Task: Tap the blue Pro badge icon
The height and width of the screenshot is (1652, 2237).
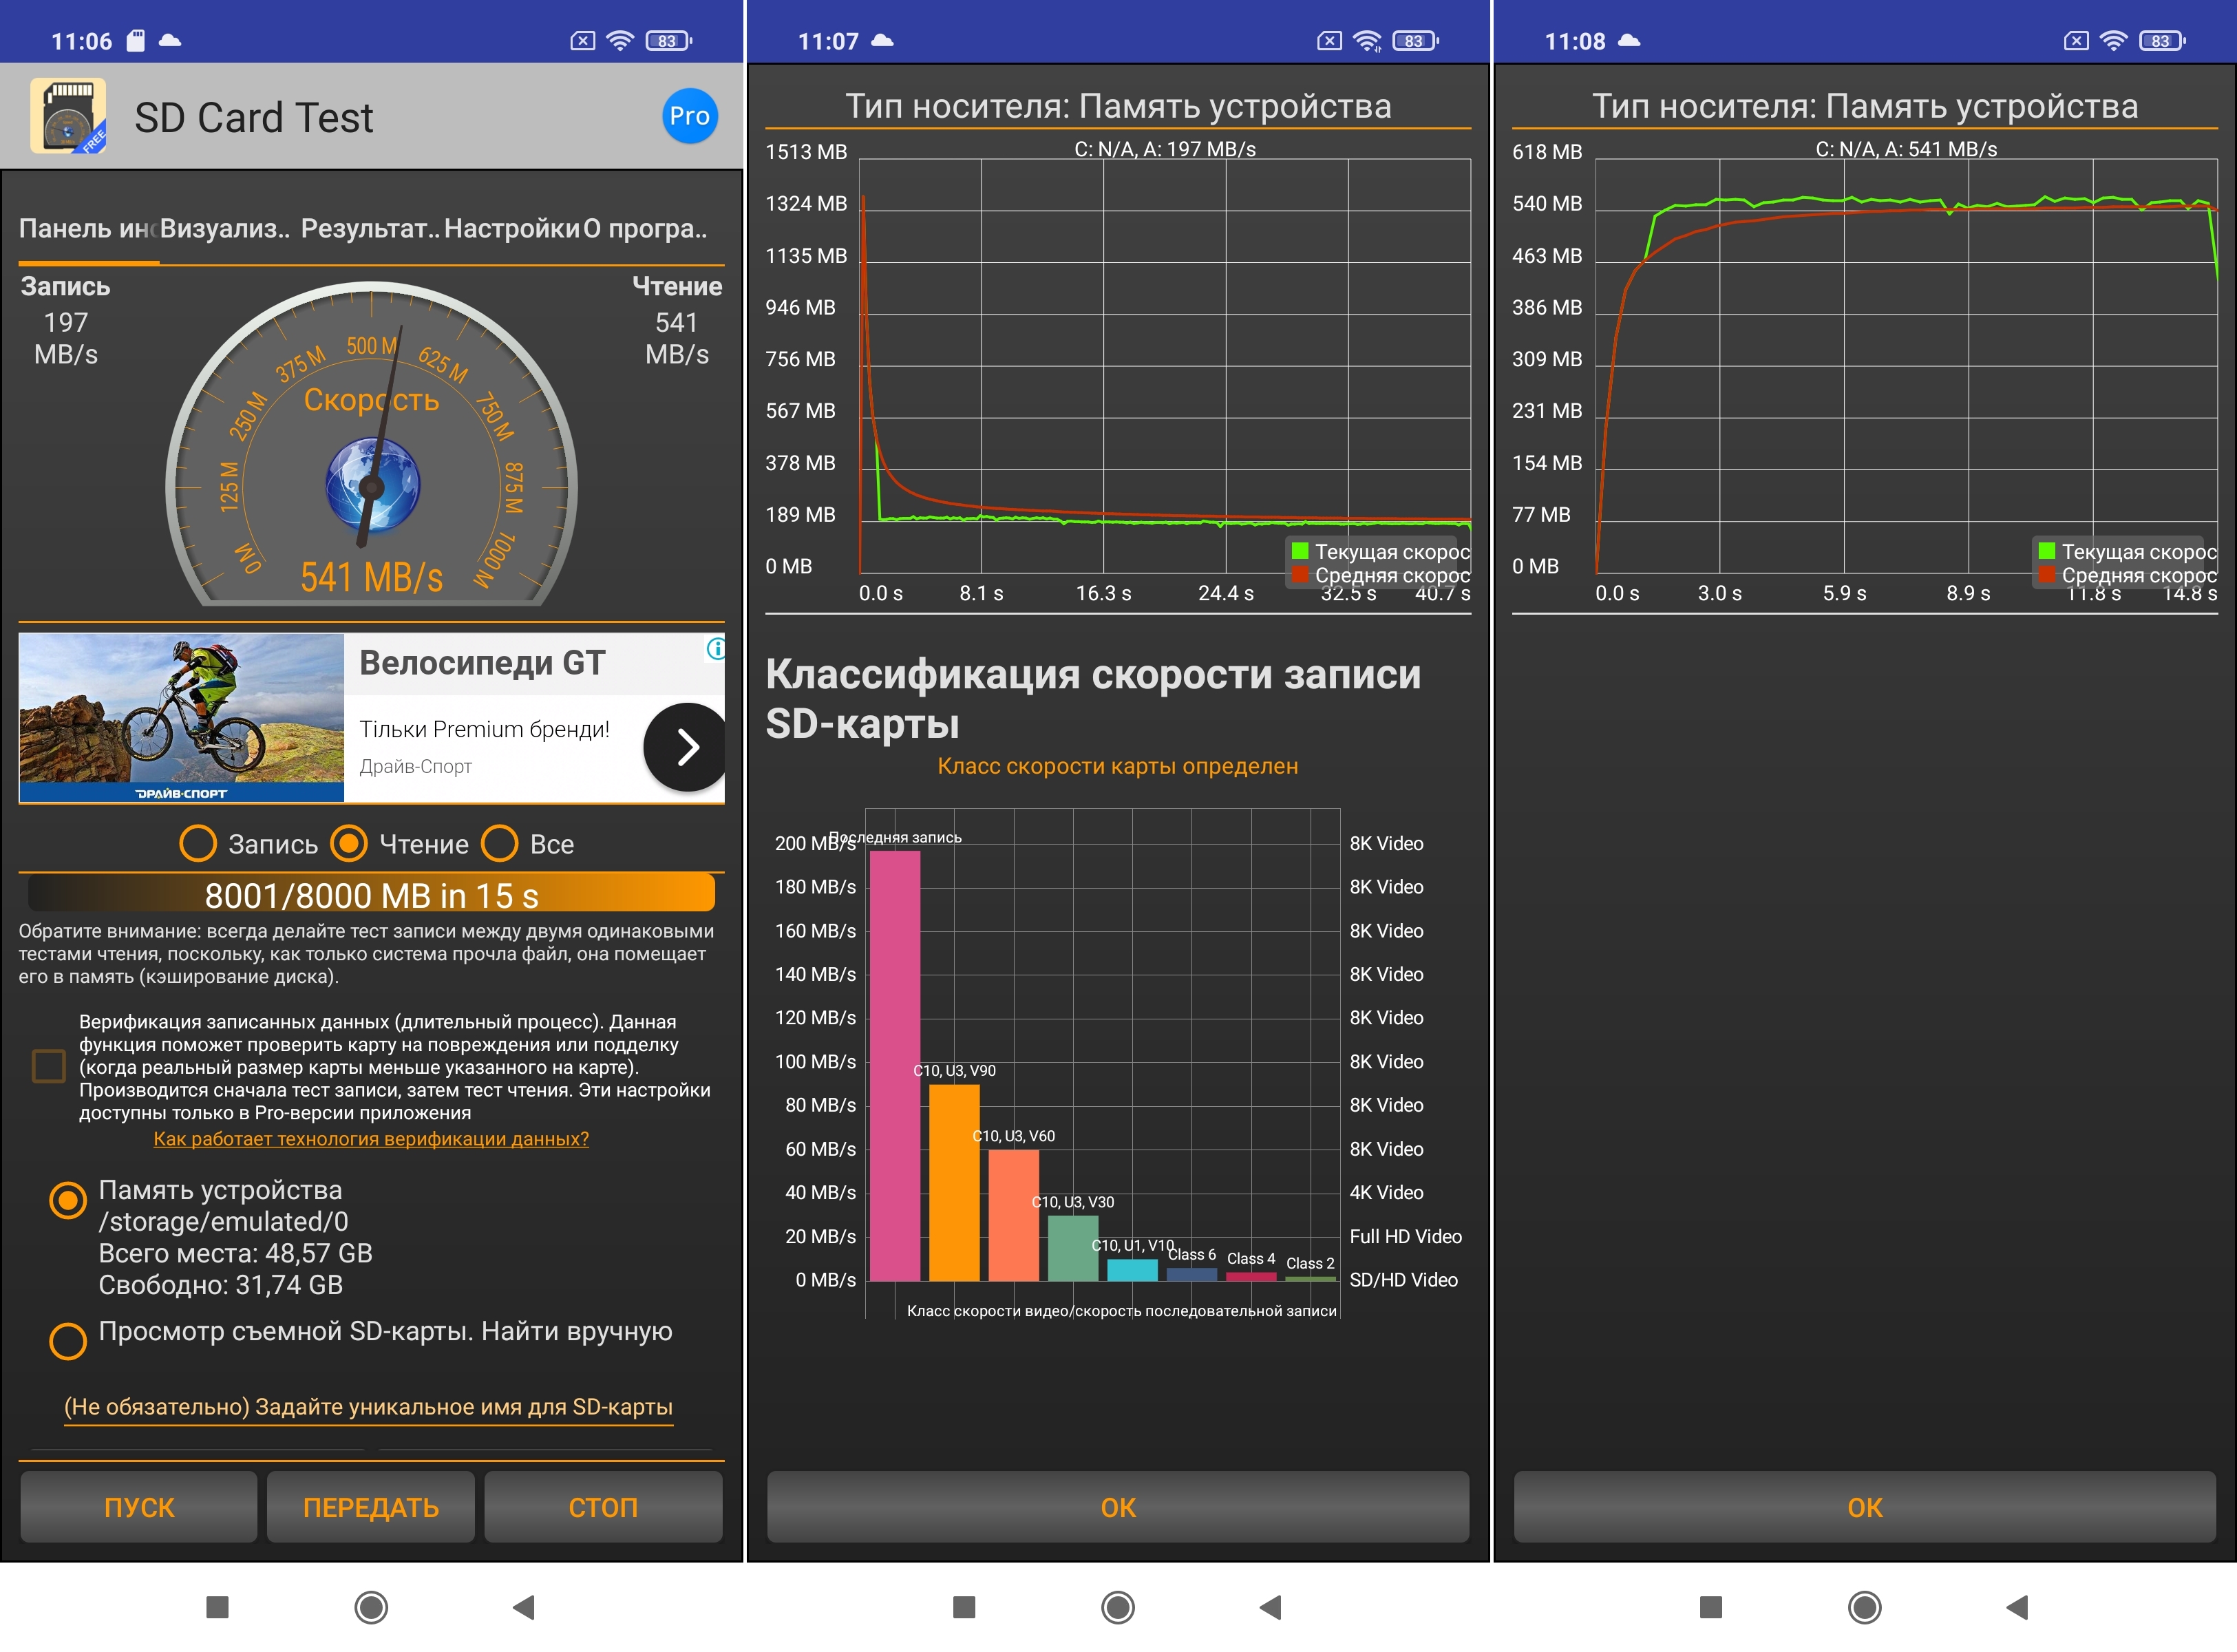Action: point(689,116)
